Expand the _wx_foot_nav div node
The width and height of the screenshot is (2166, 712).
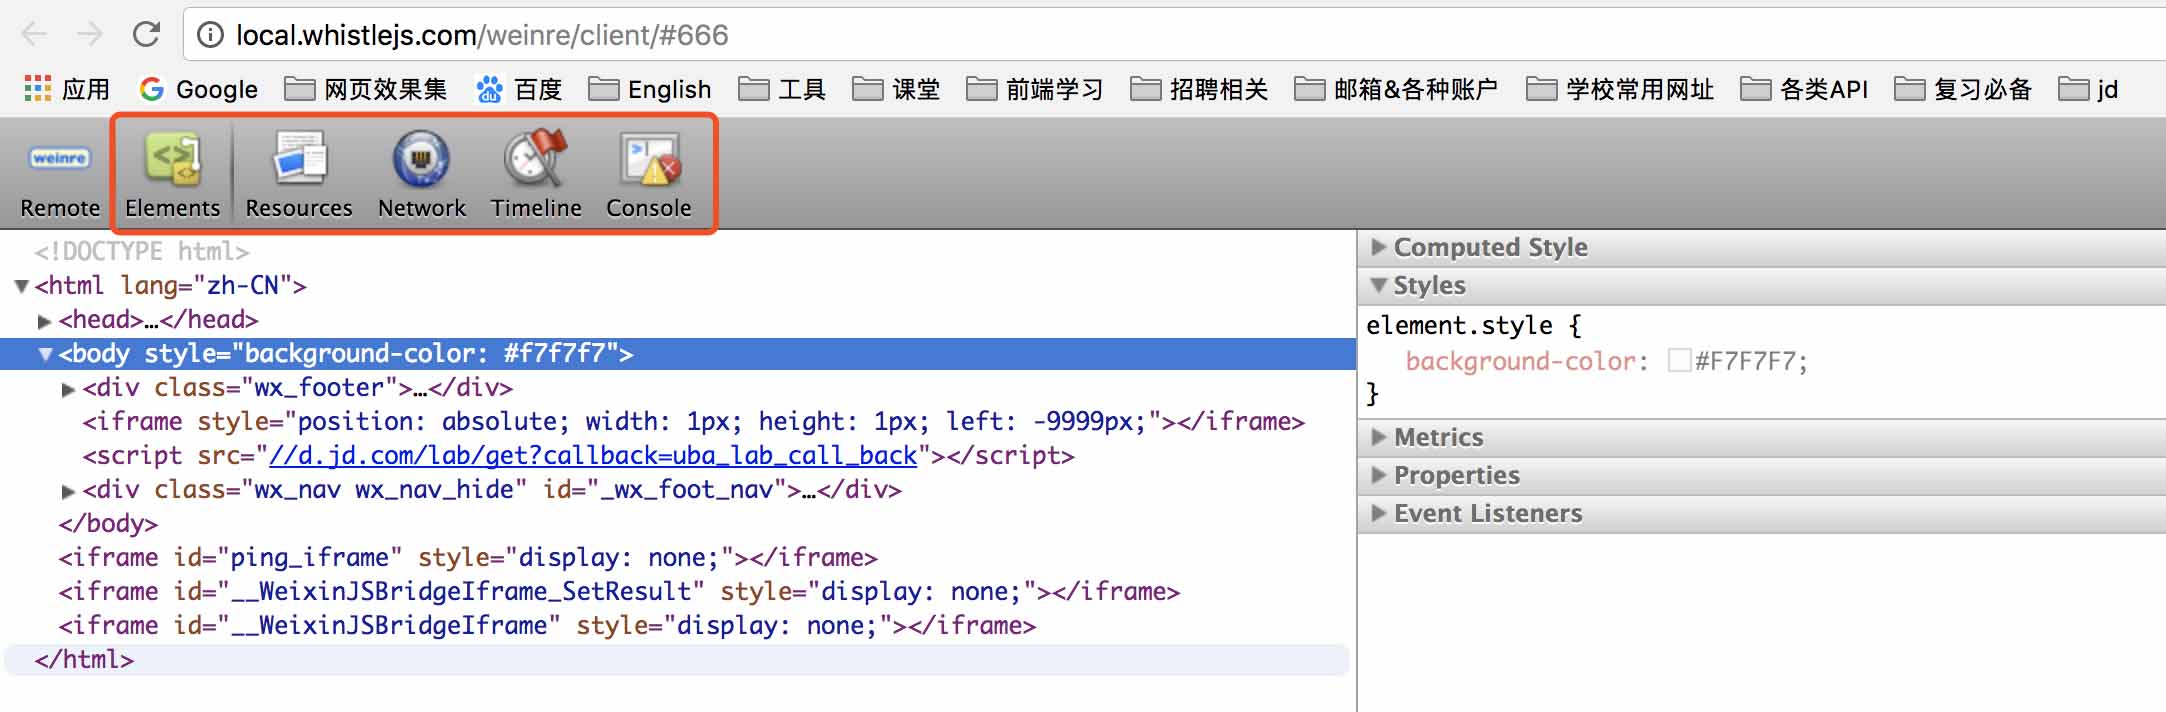pyautogui.click(x=68, y=491)
